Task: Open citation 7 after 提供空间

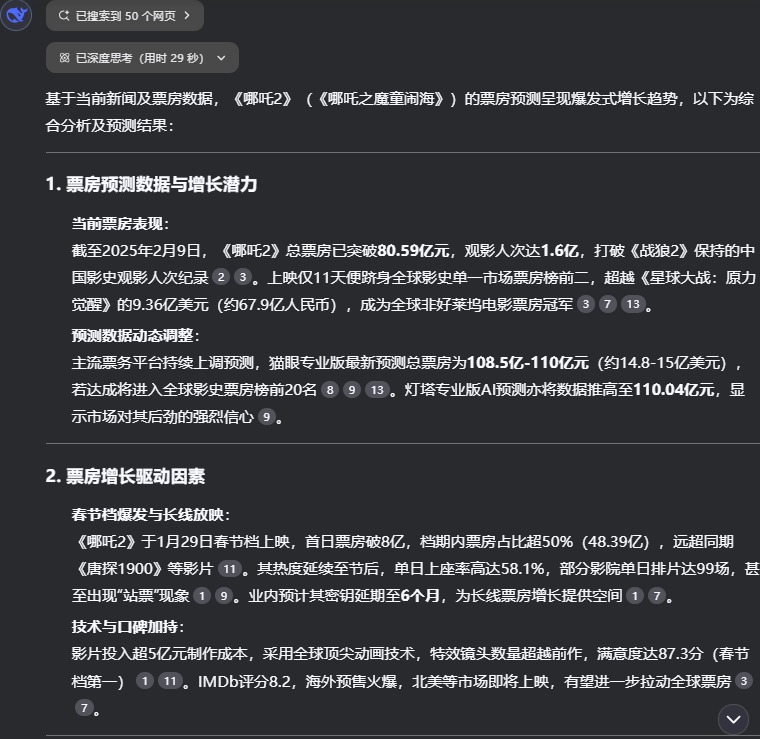Action: pyautogui.click(x=656, y=597)
